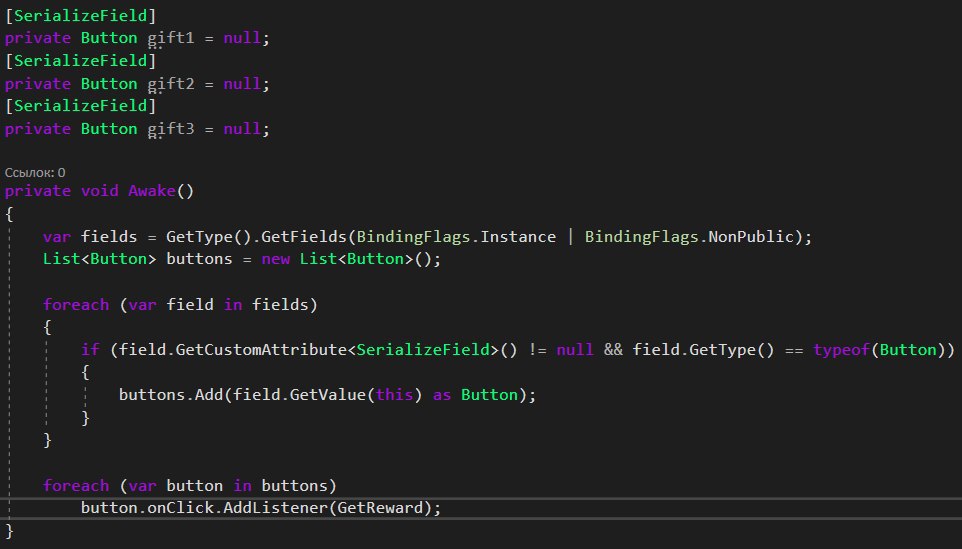Viewport: 962px width, 549px height.
Task: Click the 'List<Button> buttons' declaration
Action: pyautogui.click(x=137, y=259)
